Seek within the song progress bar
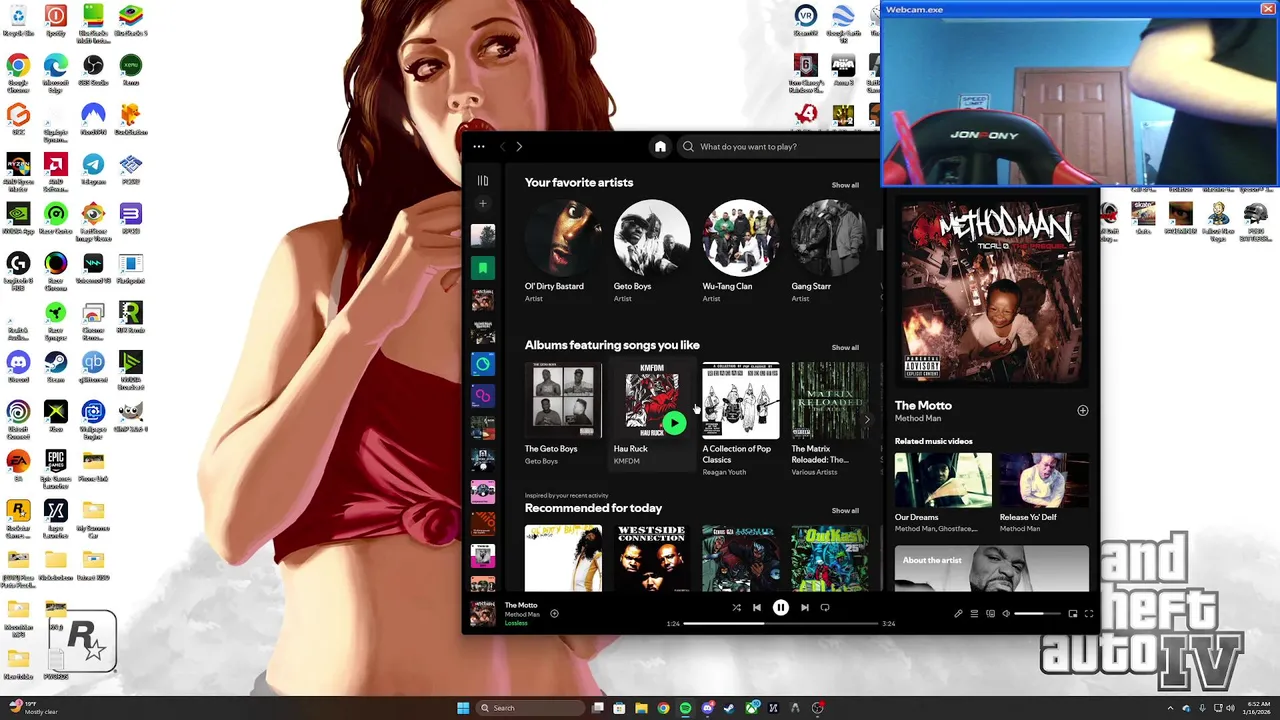This screenshot has width=1280, height=720. coord(780,623)
